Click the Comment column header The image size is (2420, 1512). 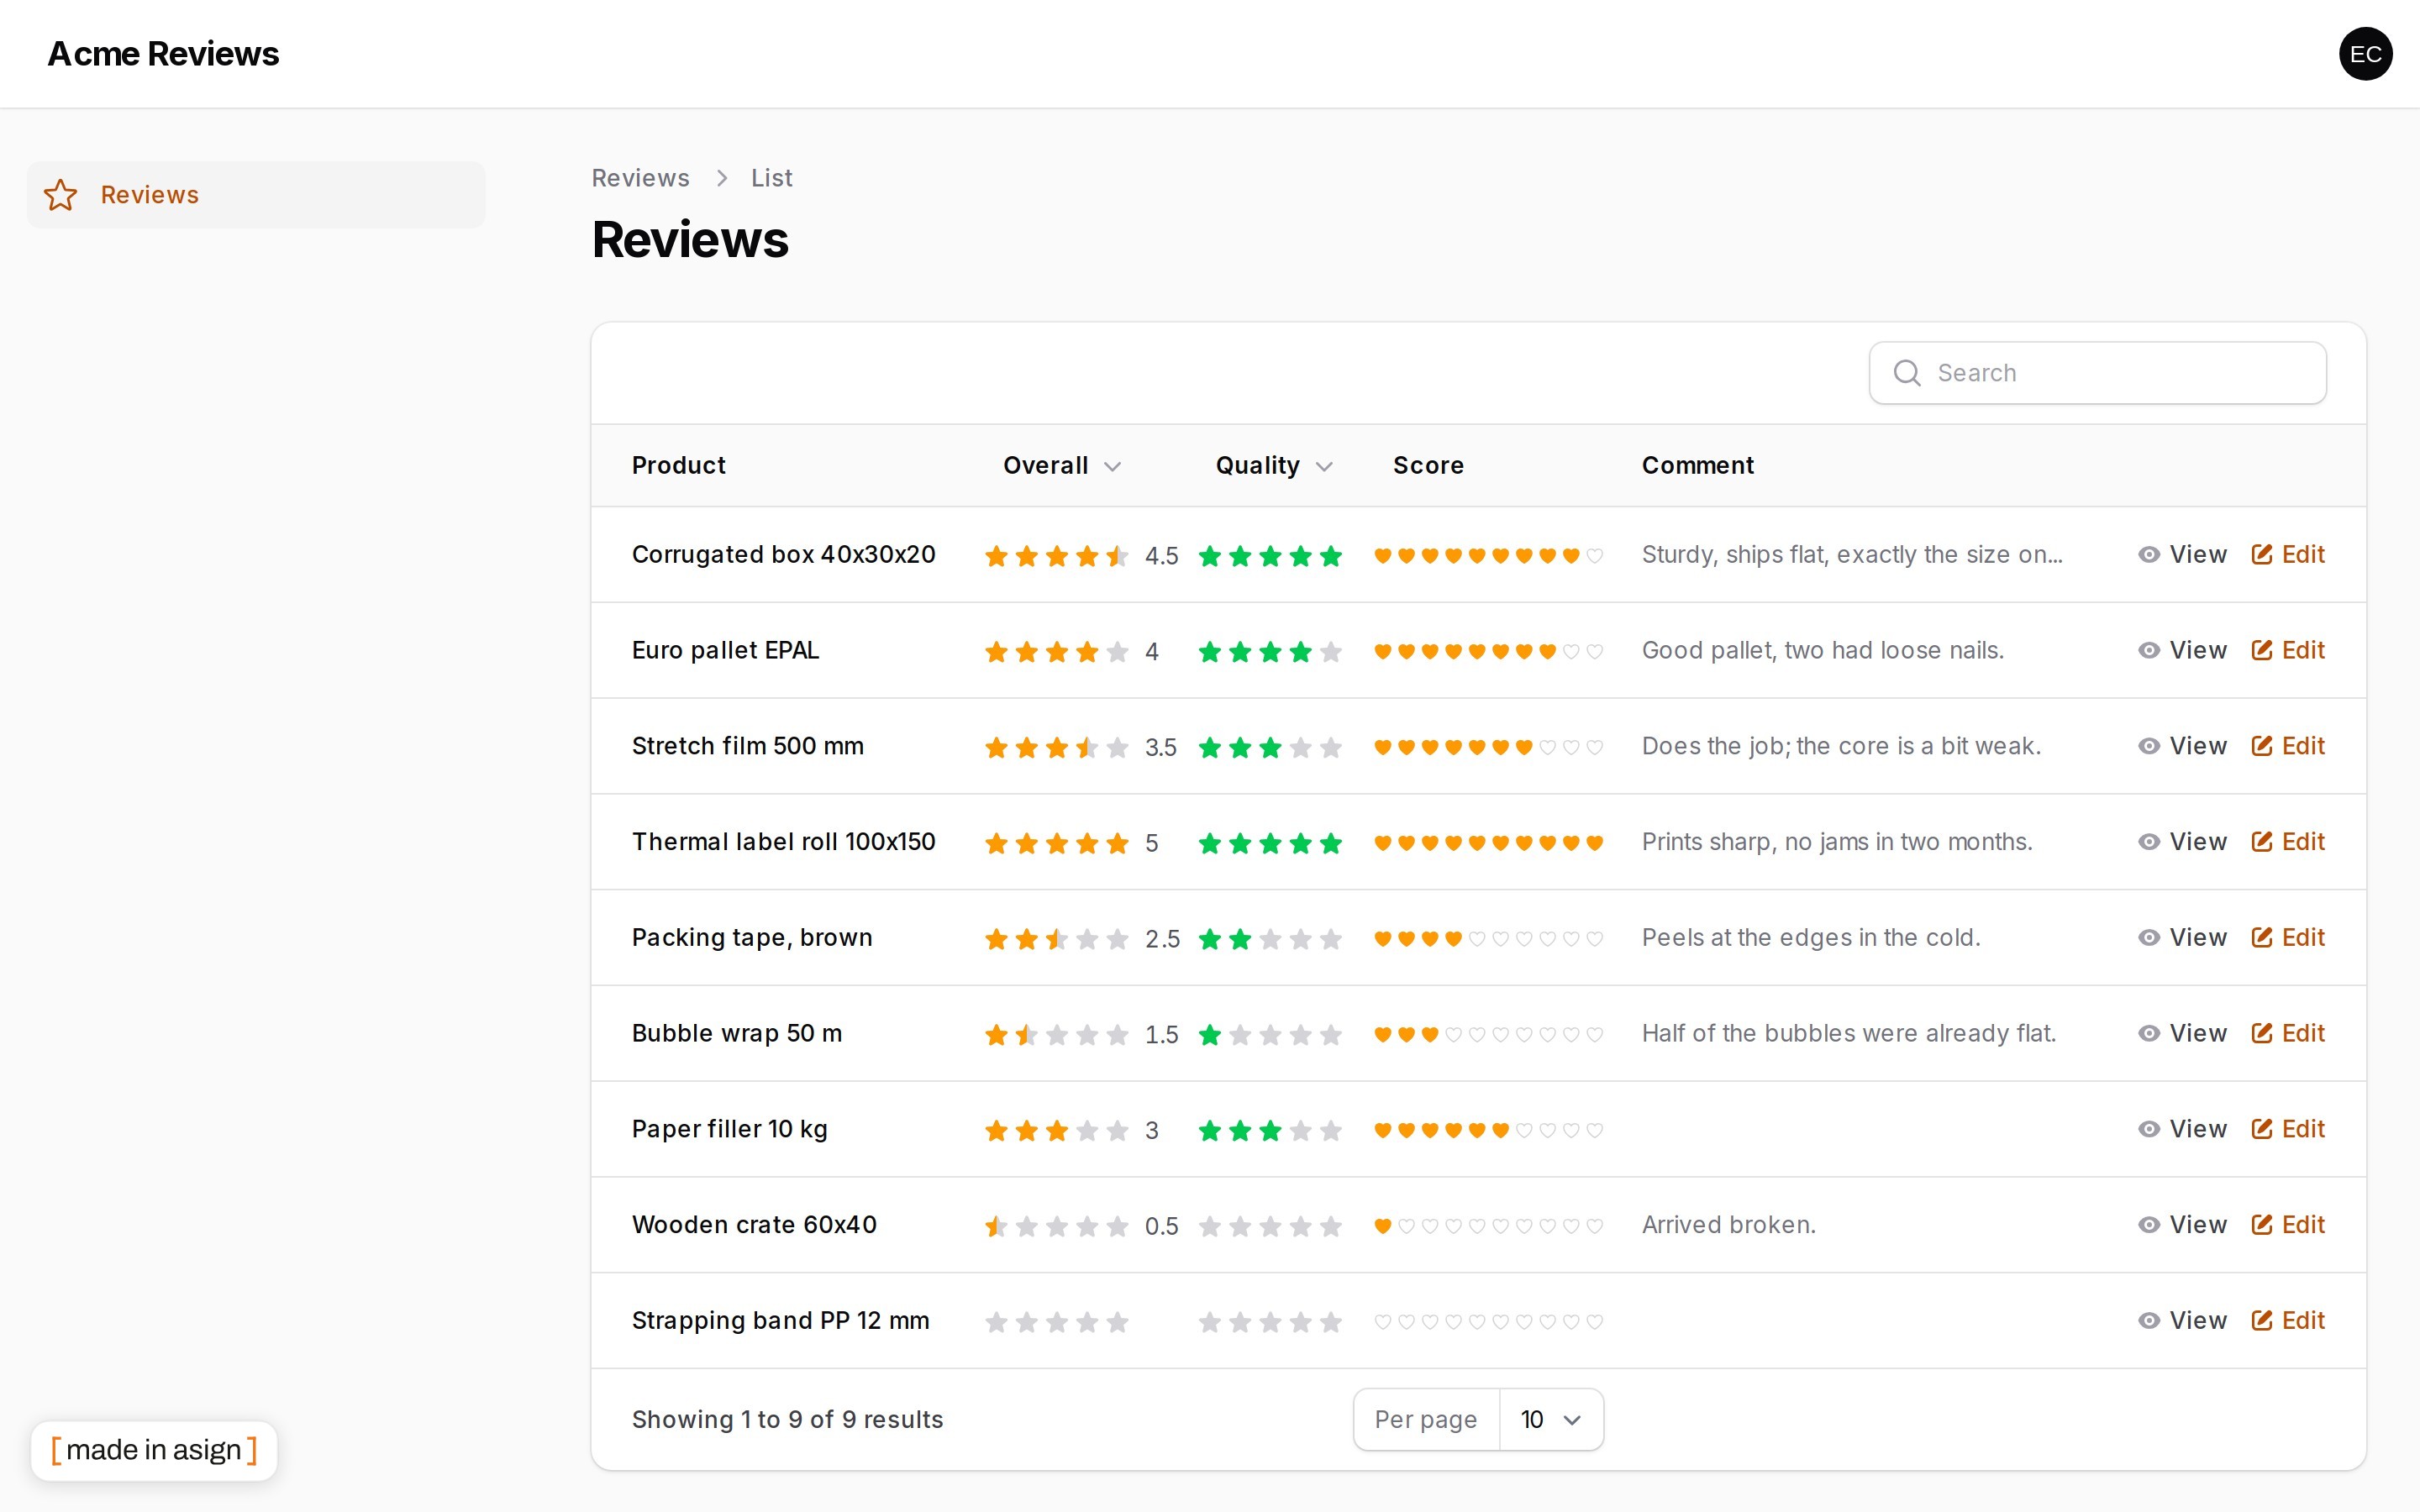coord(1697,466)
